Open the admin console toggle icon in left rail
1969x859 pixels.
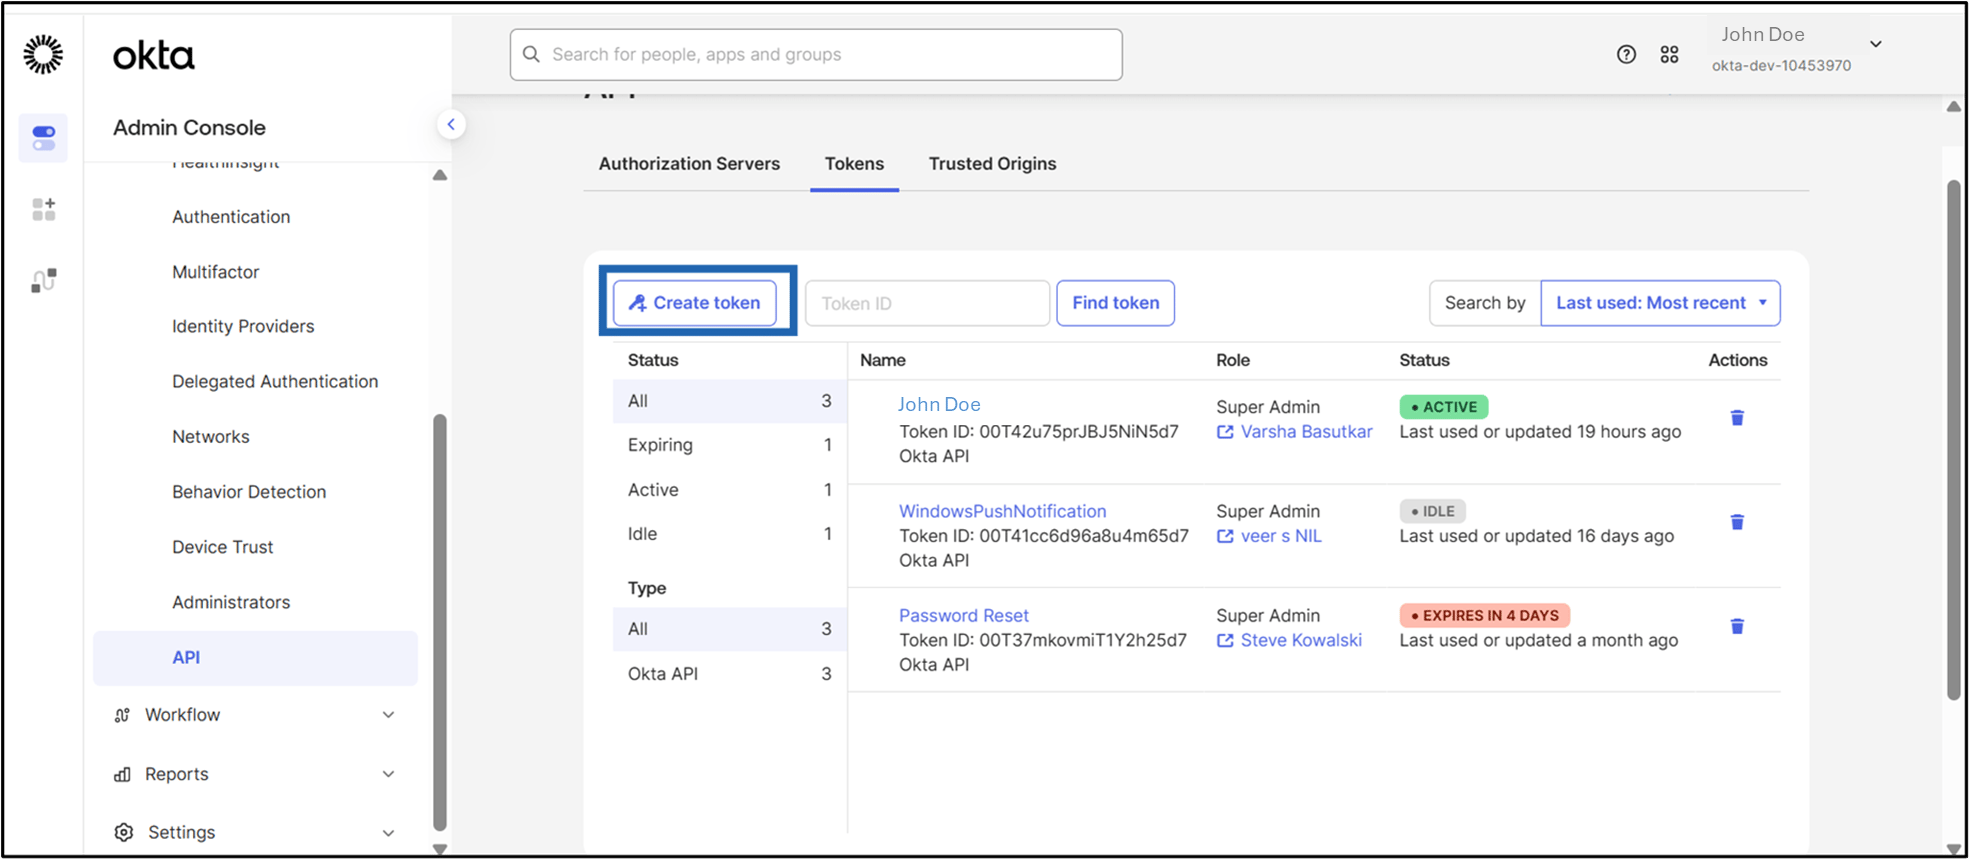pos(43,138)
